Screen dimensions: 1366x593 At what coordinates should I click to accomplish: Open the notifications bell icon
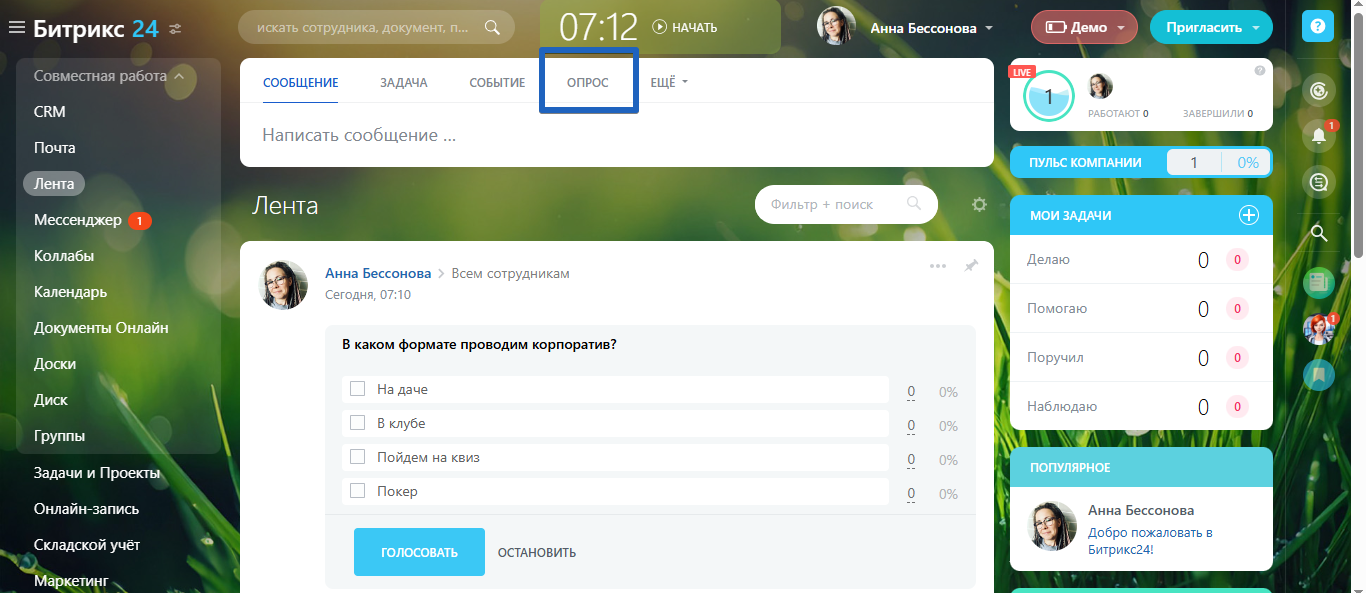pos(1319,136)
